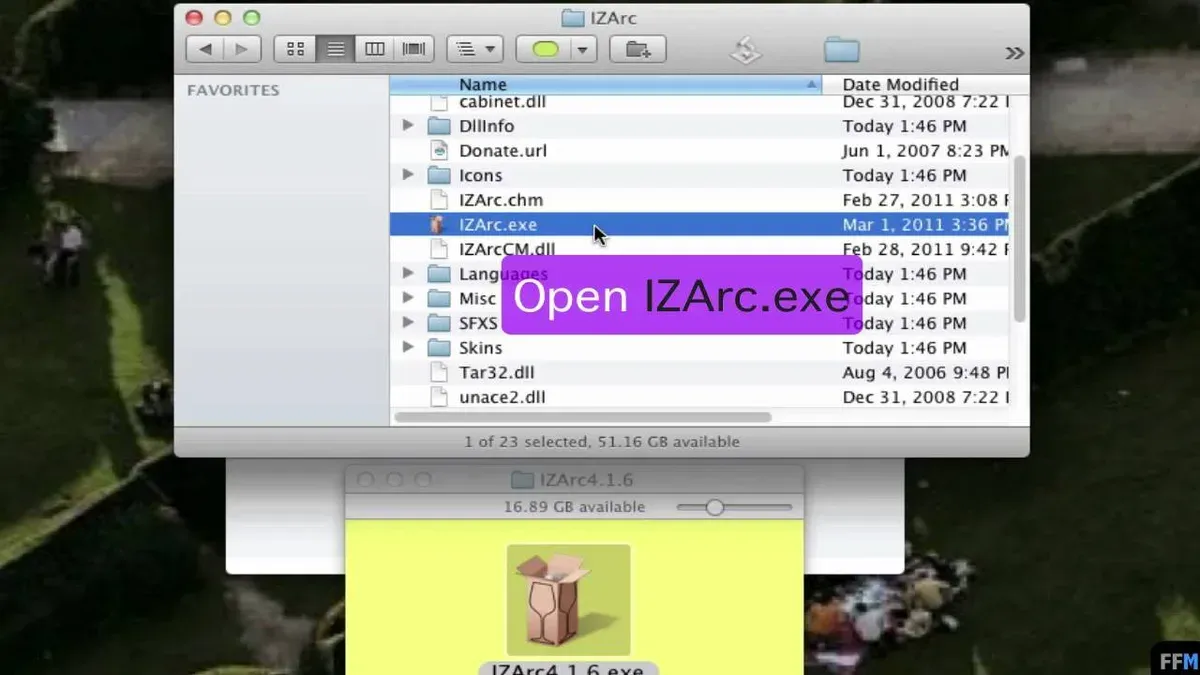Open the arrange-by dropdown in toolbar
This screenshot has height=675, width=1200.
tap(474, 49)
